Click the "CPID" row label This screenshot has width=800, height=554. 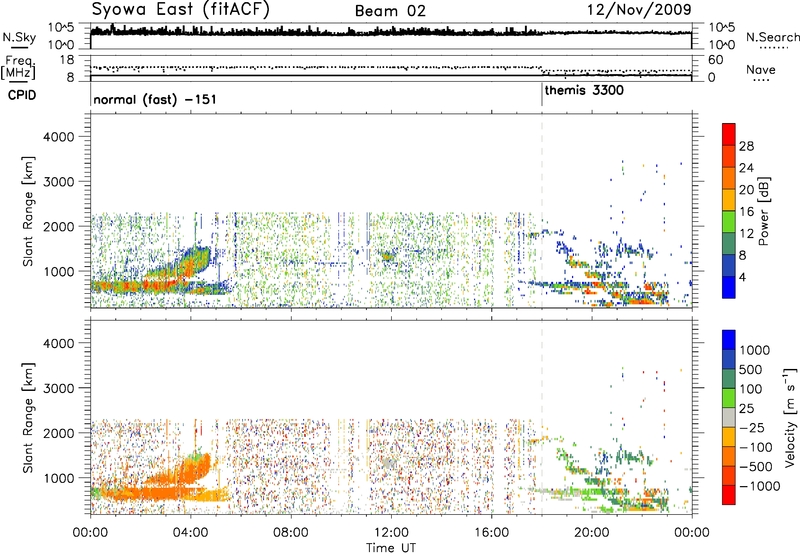click(22, 95)
